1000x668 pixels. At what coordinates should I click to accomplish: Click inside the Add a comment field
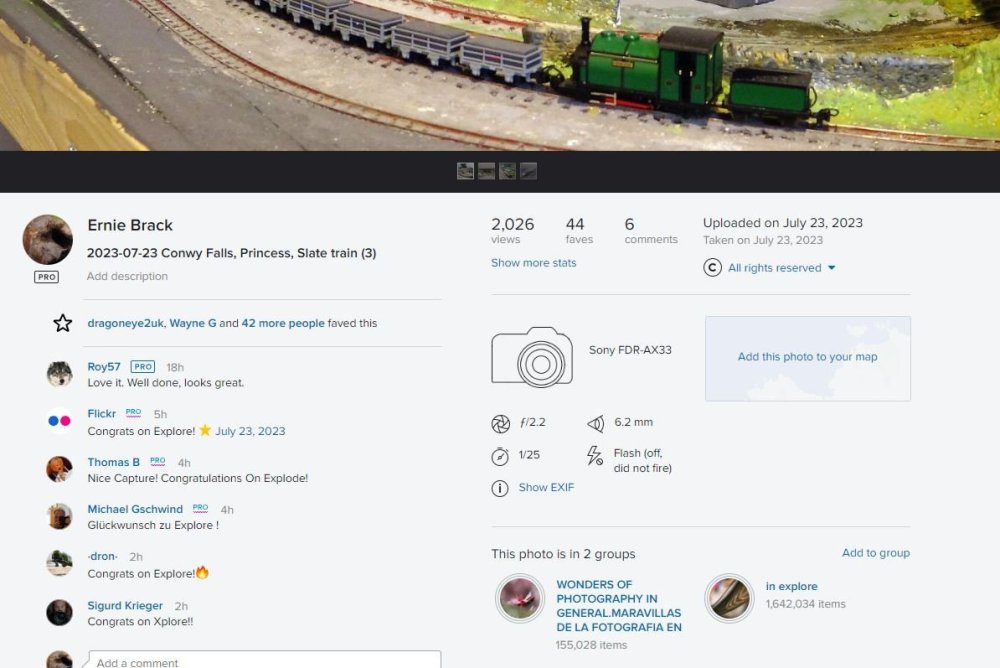(x=264, y=660)
